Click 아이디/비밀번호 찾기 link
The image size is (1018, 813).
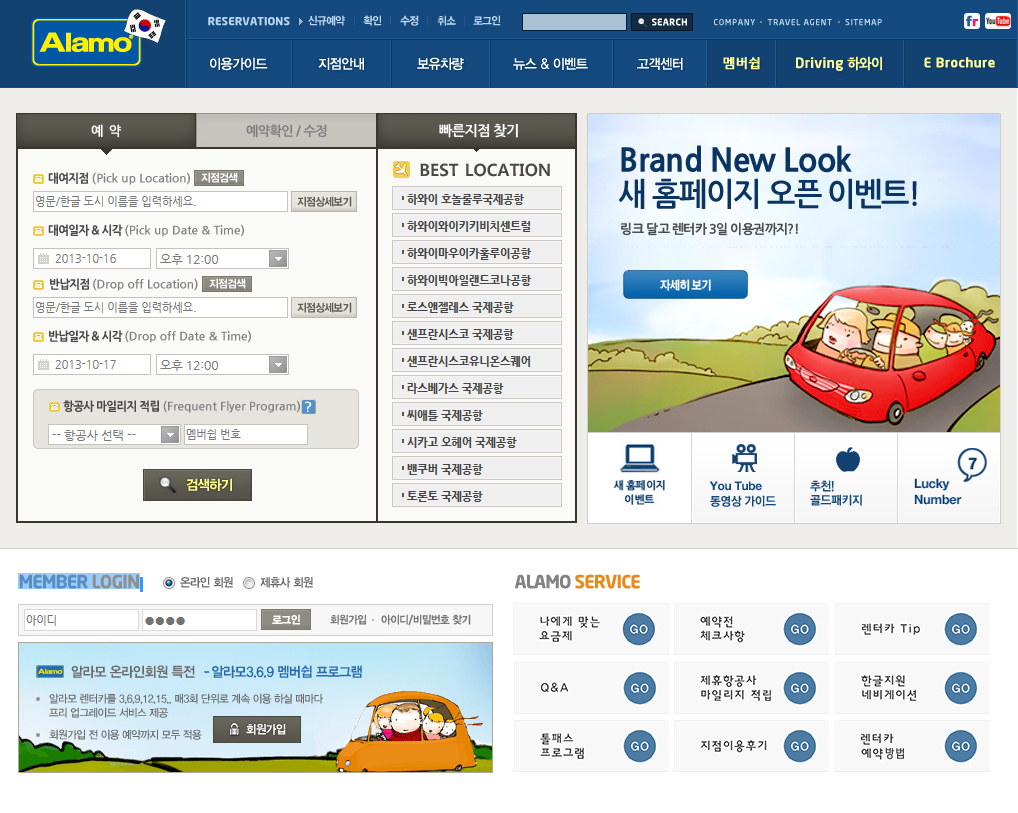coord(426,619)
